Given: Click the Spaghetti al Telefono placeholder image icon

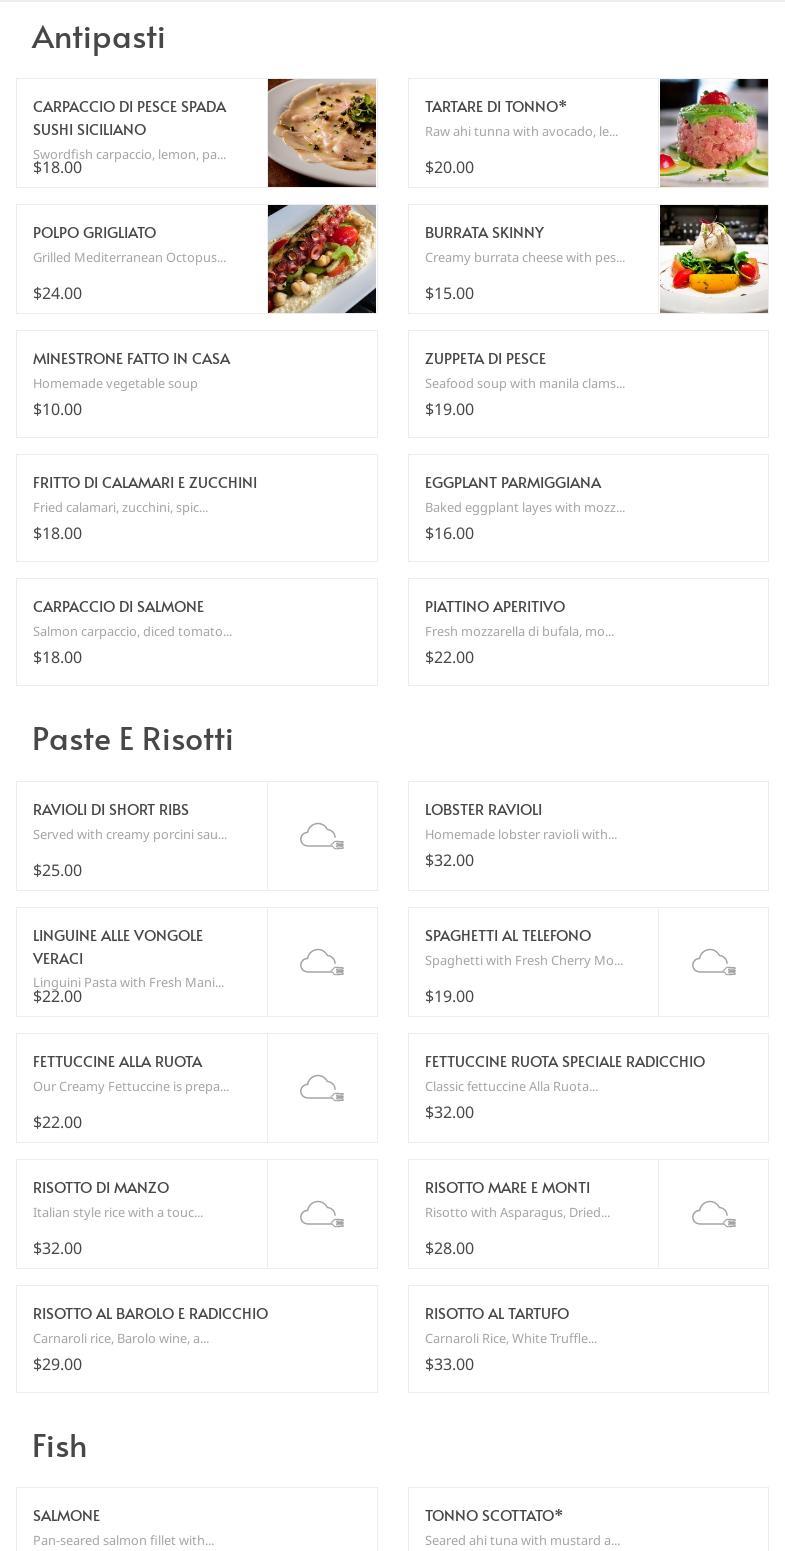Looking at the screenshot, I should tap(714, 962).
